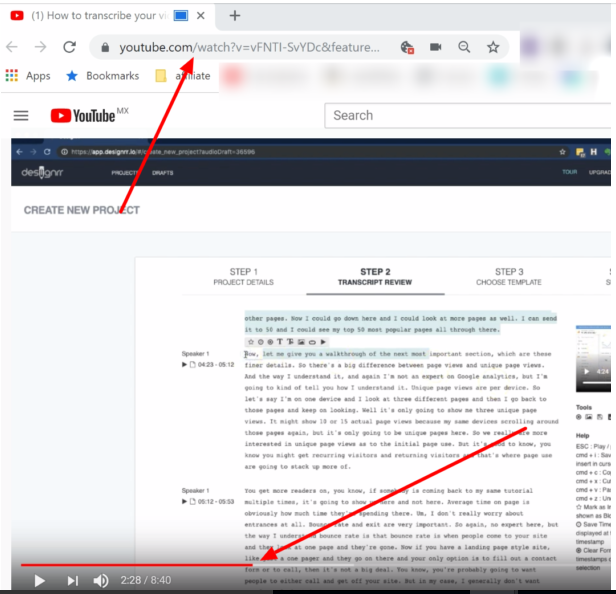Click the zoom magnifier icon in address bar
The width and height of the screenshot is (616, 594).
pos(464,47)
